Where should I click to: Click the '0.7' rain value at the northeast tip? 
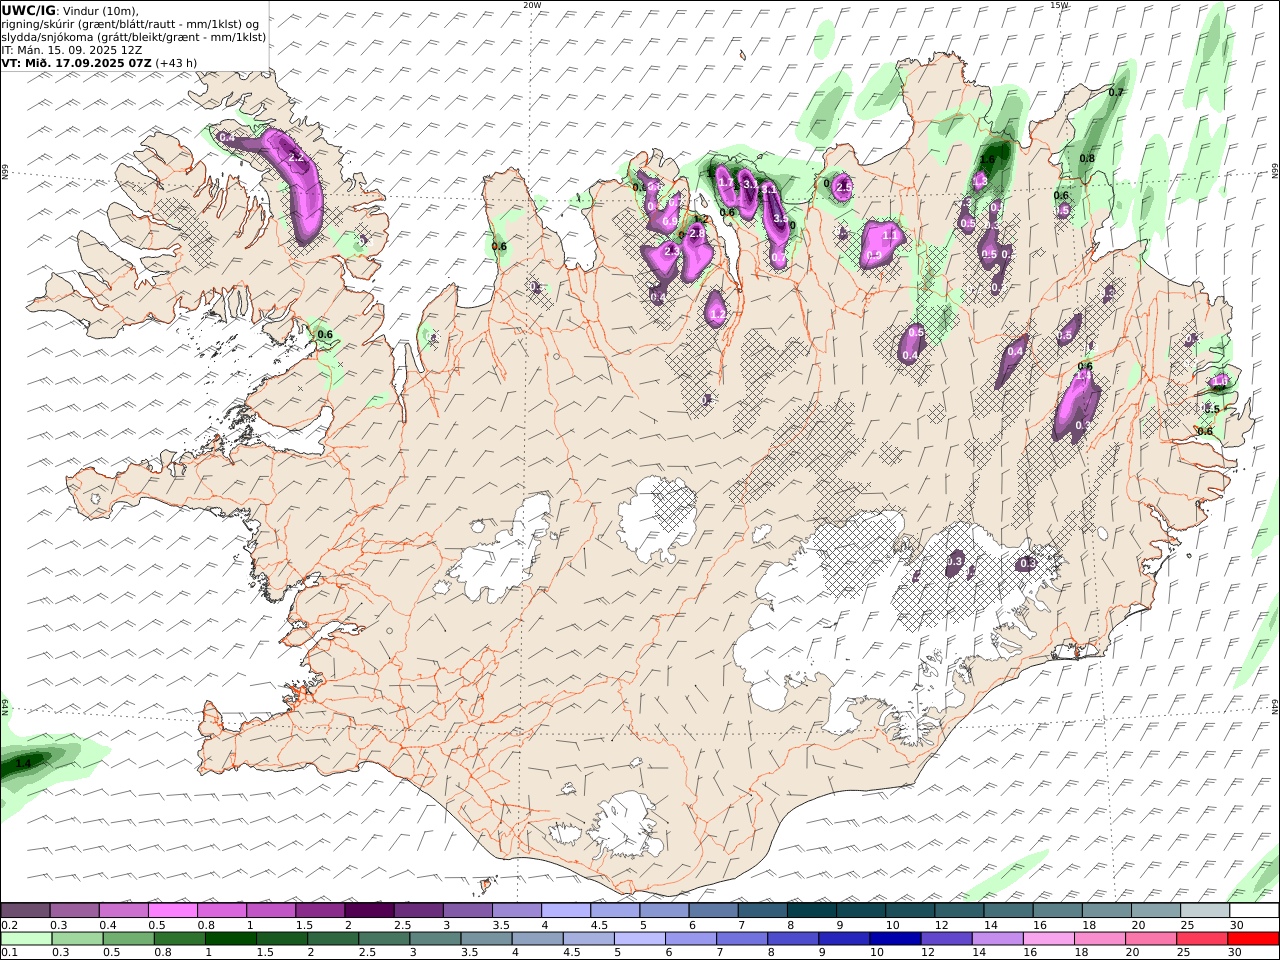click(x=1116, y=92)
